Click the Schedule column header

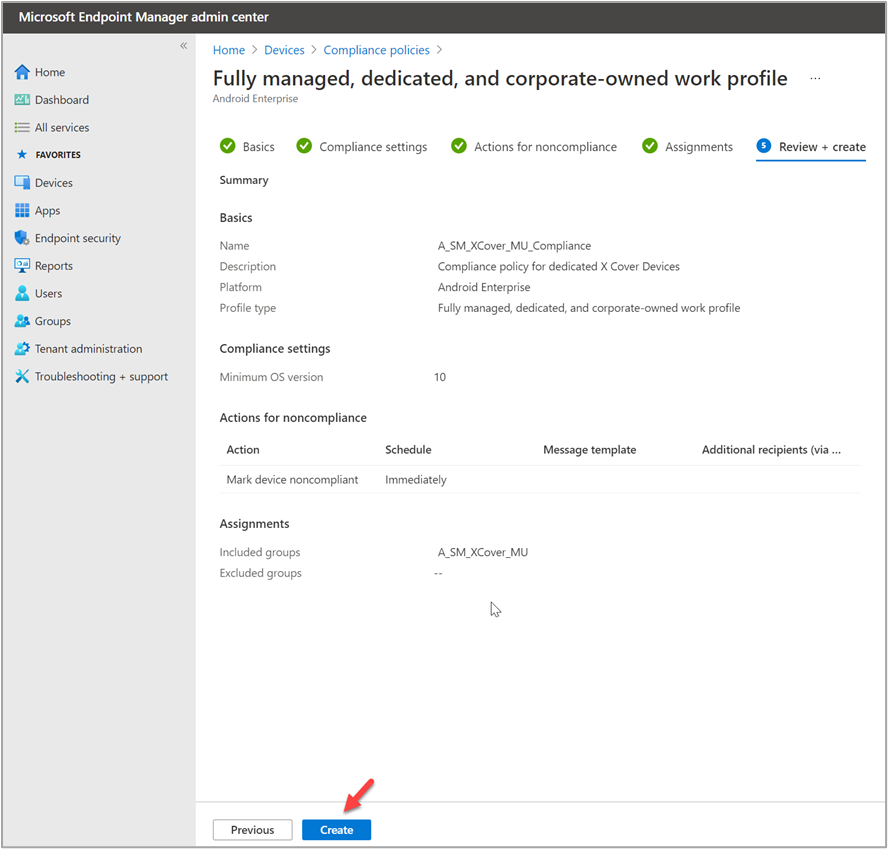[x=408, y=450]
